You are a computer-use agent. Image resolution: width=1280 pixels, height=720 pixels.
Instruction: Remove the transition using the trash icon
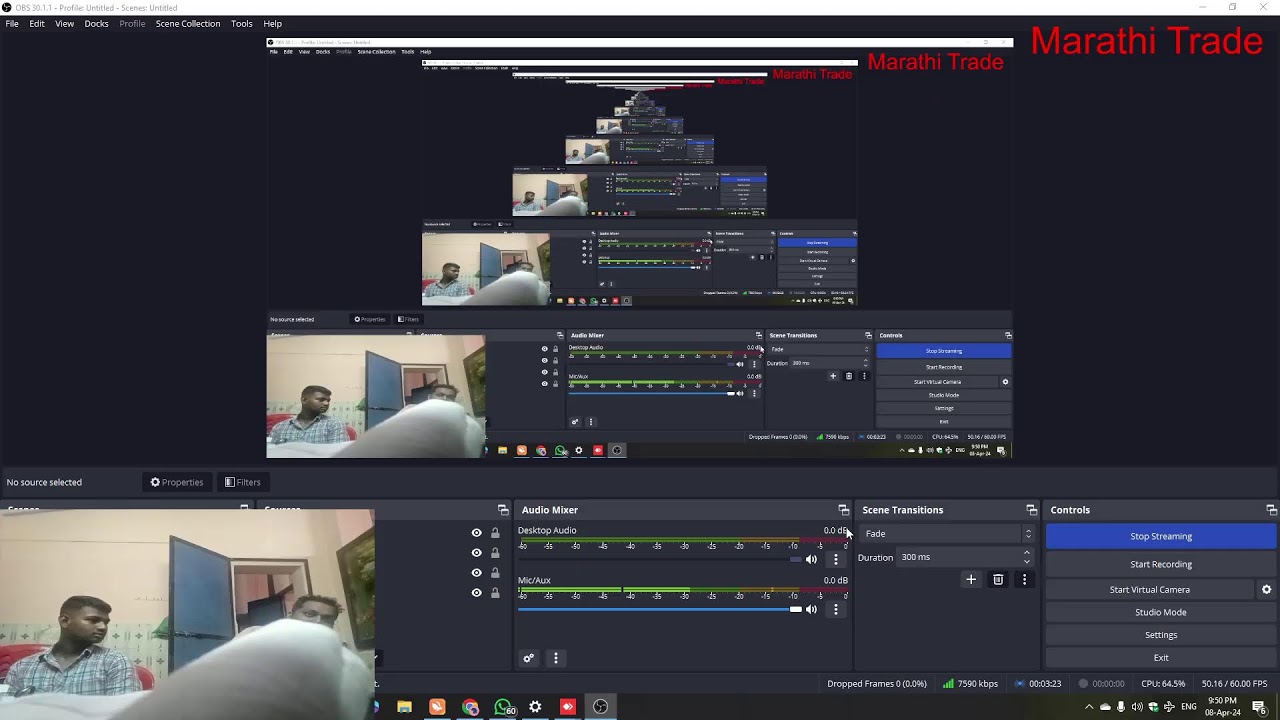pyautogui.click(x=998, y=579)
